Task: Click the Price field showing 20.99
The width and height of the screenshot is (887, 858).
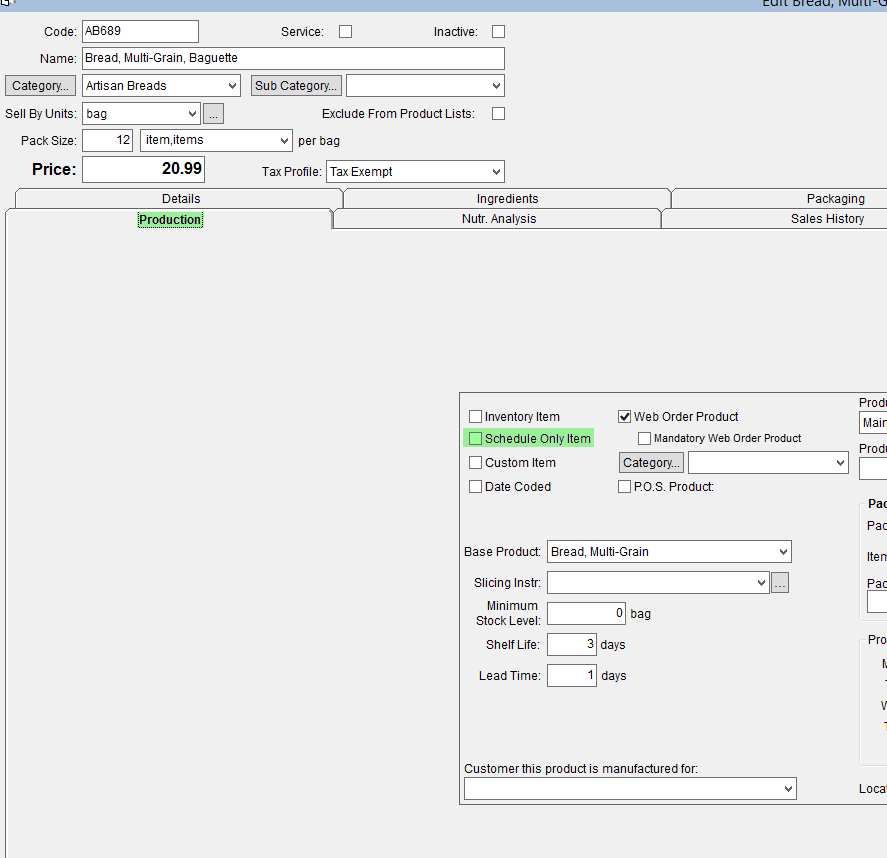Action: point(143,169)
